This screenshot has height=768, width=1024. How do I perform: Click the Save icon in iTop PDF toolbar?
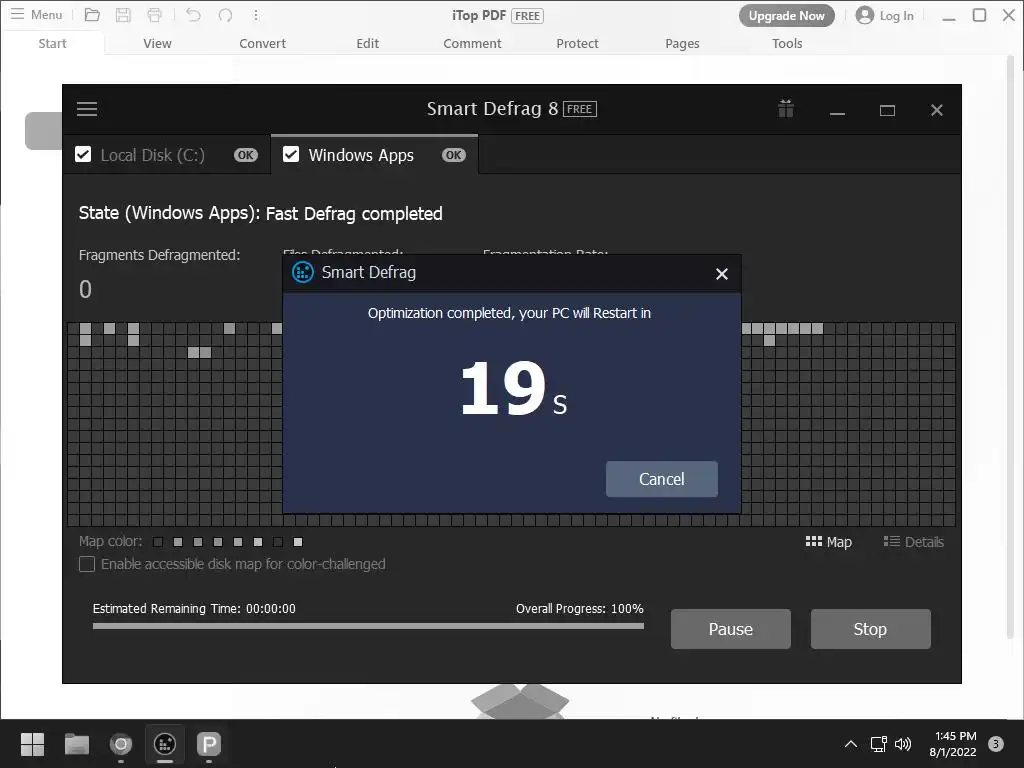coord(123,14)
